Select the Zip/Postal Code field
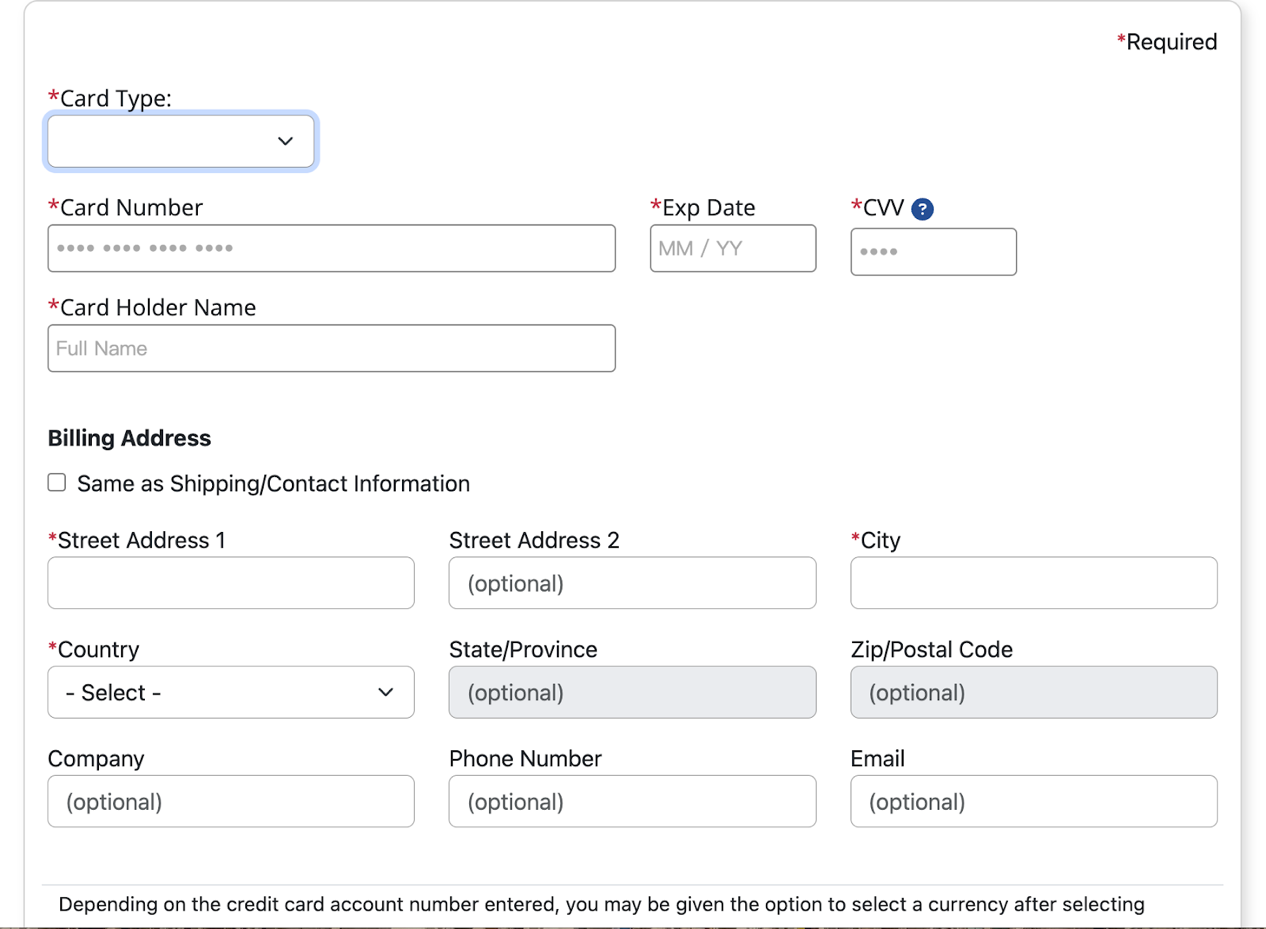This screenshot has width=1266, height=929. (x=1033, y=692)
